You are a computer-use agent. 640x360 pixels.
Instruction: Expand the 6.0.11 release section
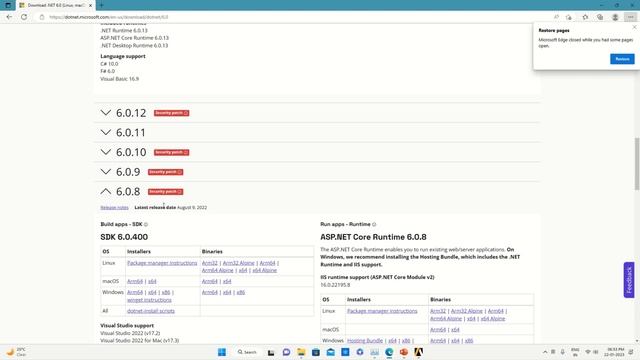pos(105,132)
